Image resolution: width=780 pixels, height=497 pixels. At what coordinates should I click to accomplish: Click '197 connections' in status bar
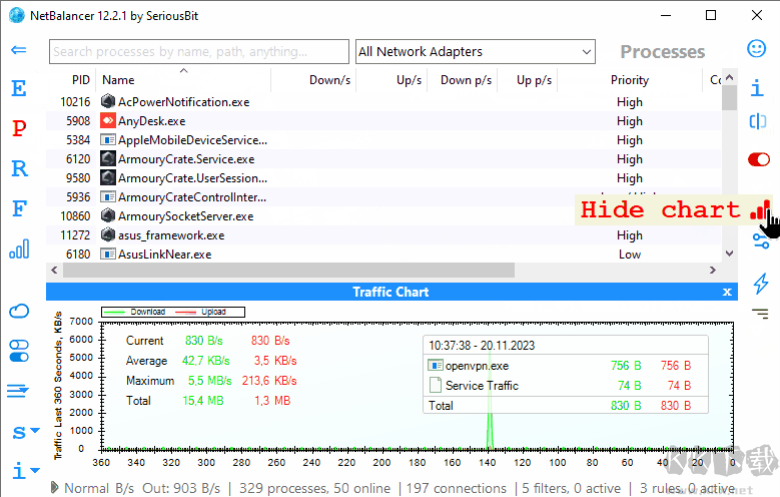pyautogui.click(x=456, y=489)
